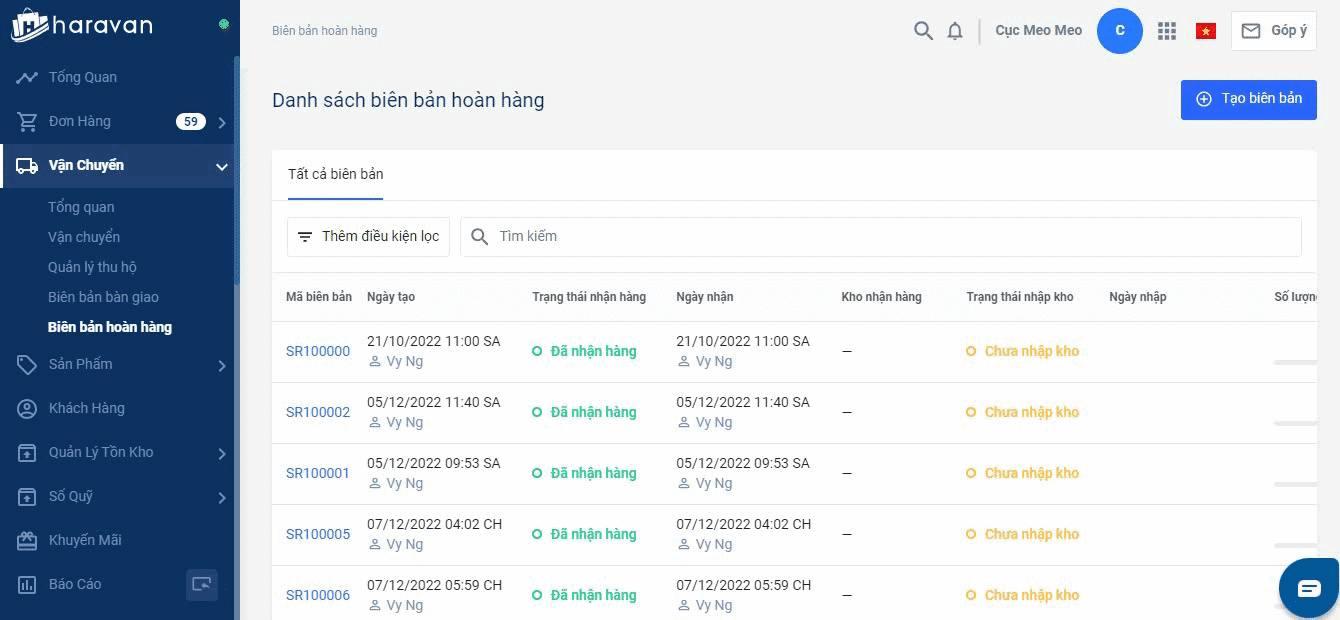The image size is (1340, 620).
Task: Click the Góp ý feedback button
Action: [1273, 31]
